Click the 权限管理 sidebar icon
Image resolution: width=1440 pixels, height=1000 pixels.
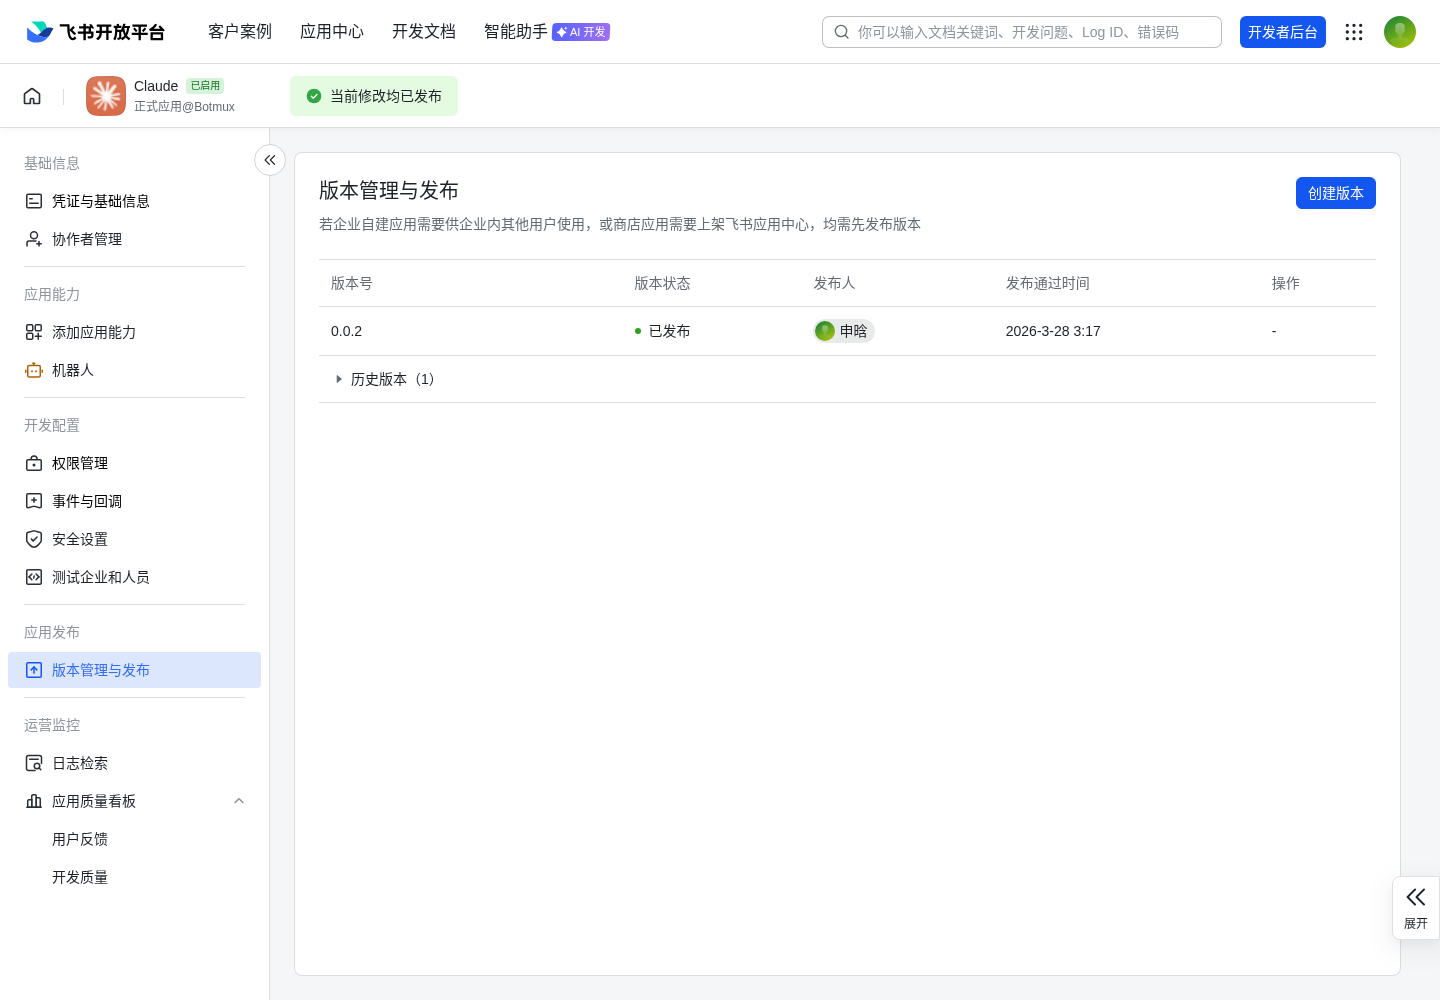[x=34, y=463]
